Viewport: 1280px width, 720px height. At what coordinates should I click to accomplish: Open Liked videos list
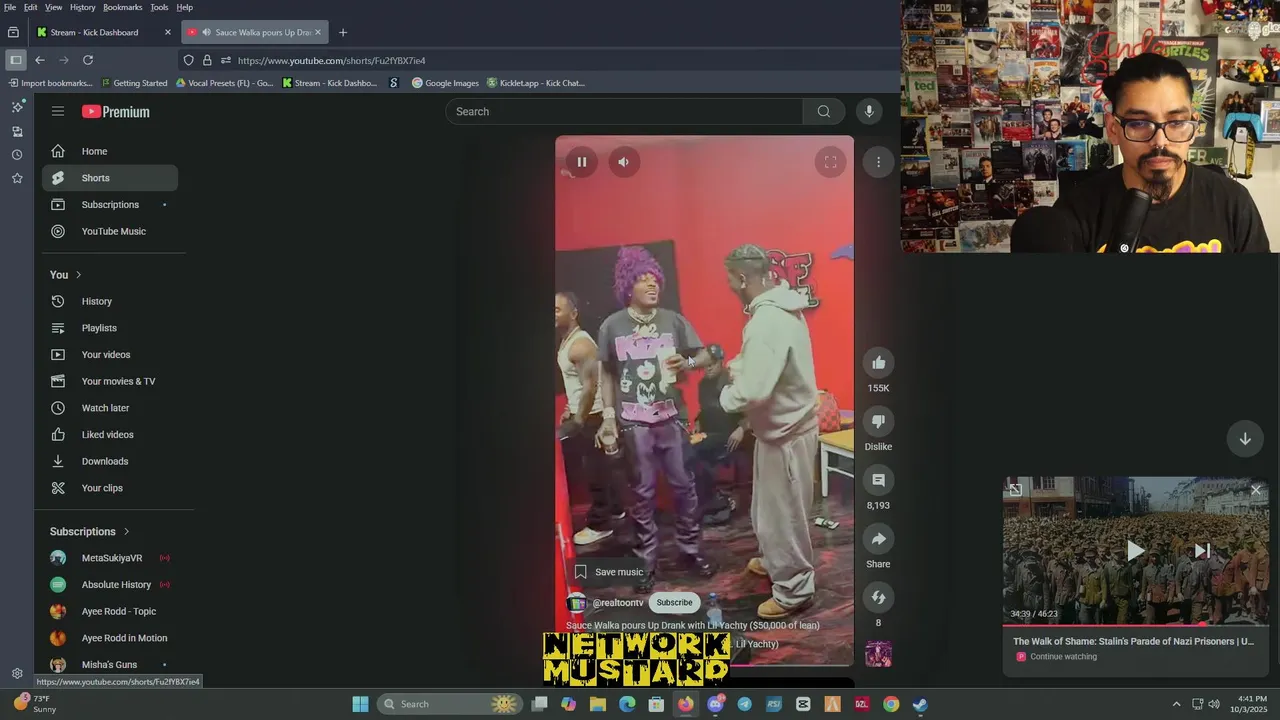pyautogui.click(x=110, y=435)
